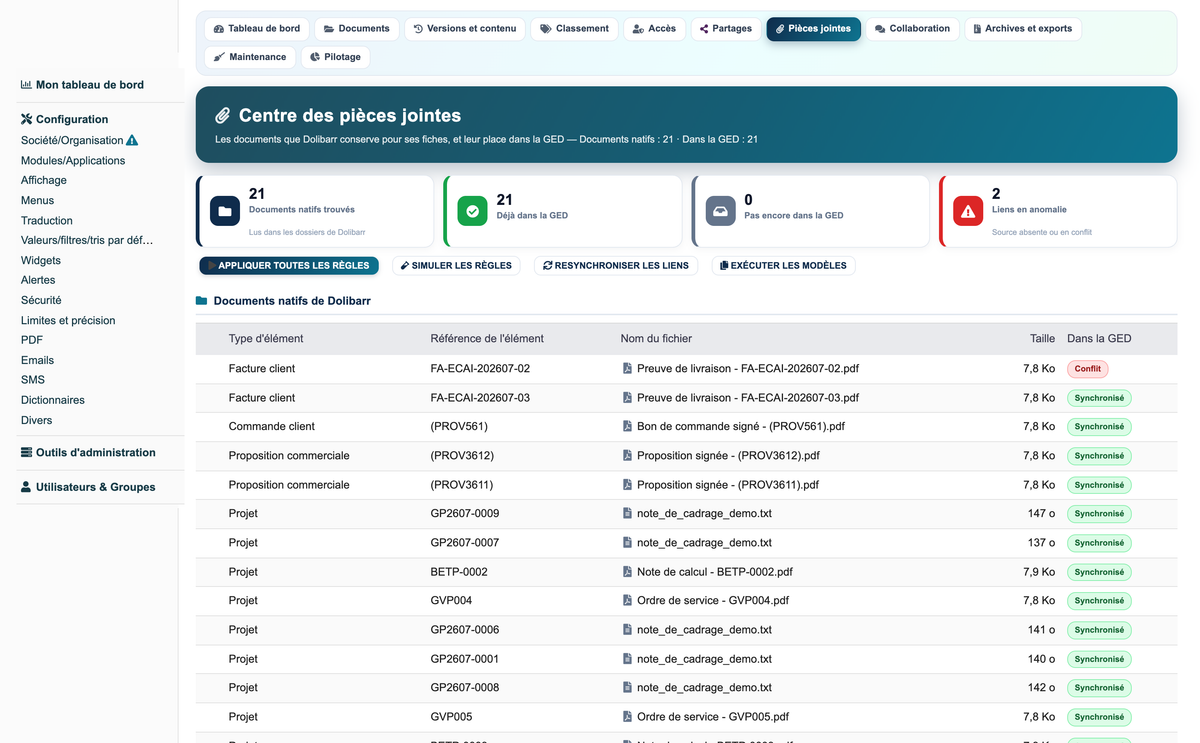Click the folder icon beside Documents natifs de Dolibarr

click(x=201, y=301)
